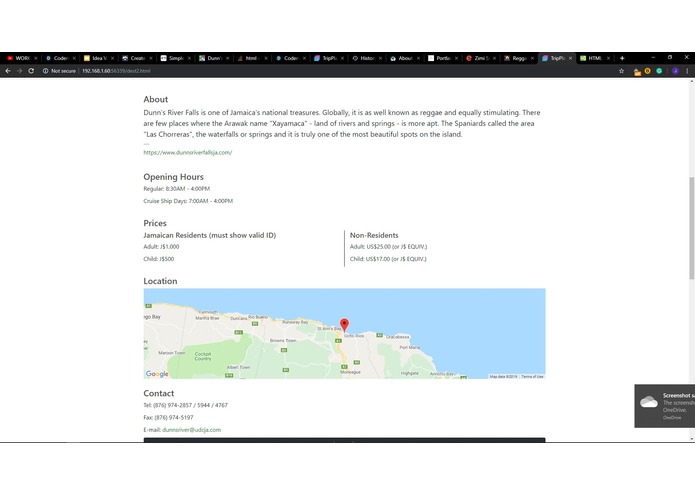
Task: Close the active TripPla tab
Action: pos(570,58)
